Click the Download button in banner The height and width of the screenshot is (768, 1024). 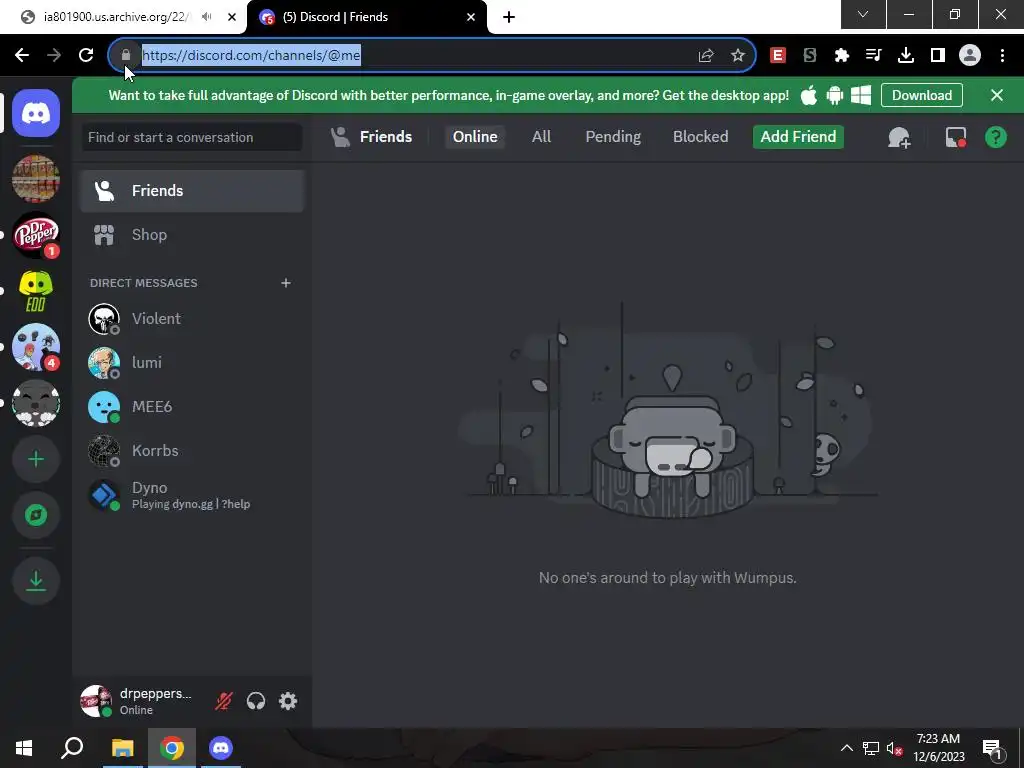(x=921, y=95)
